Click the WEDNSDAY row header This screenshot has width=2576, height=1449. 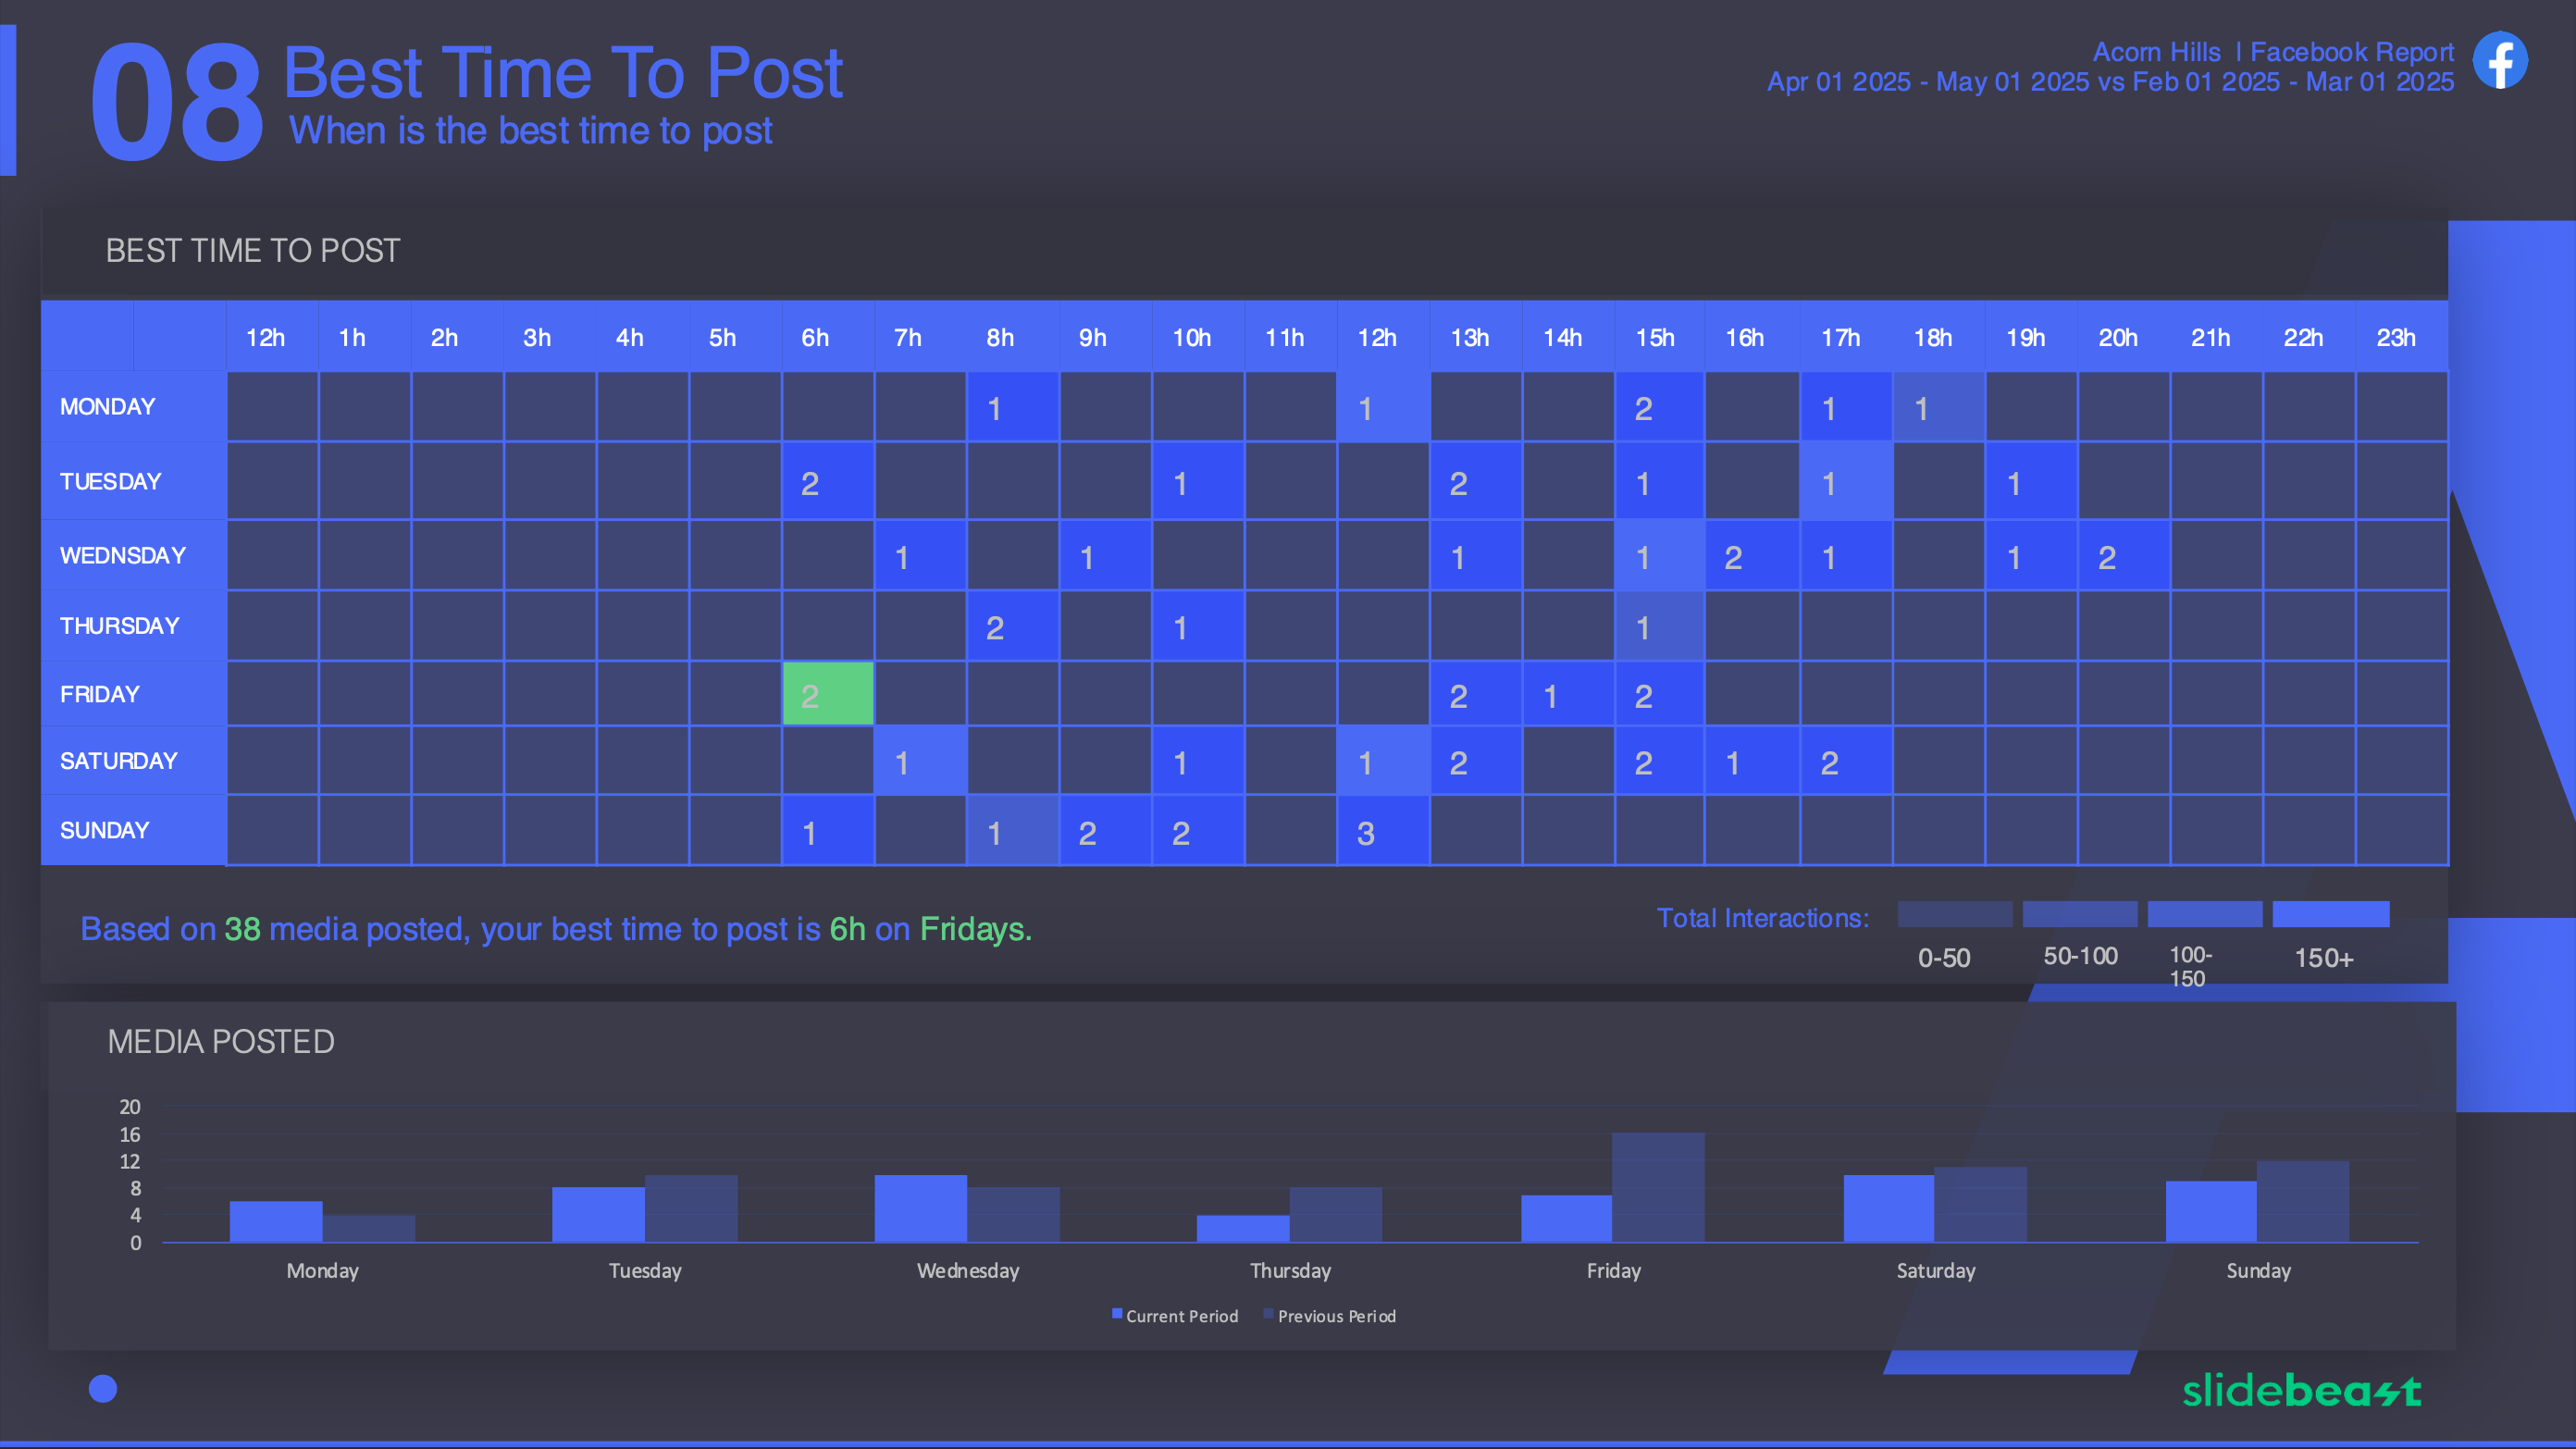click(x=133, y=555)
